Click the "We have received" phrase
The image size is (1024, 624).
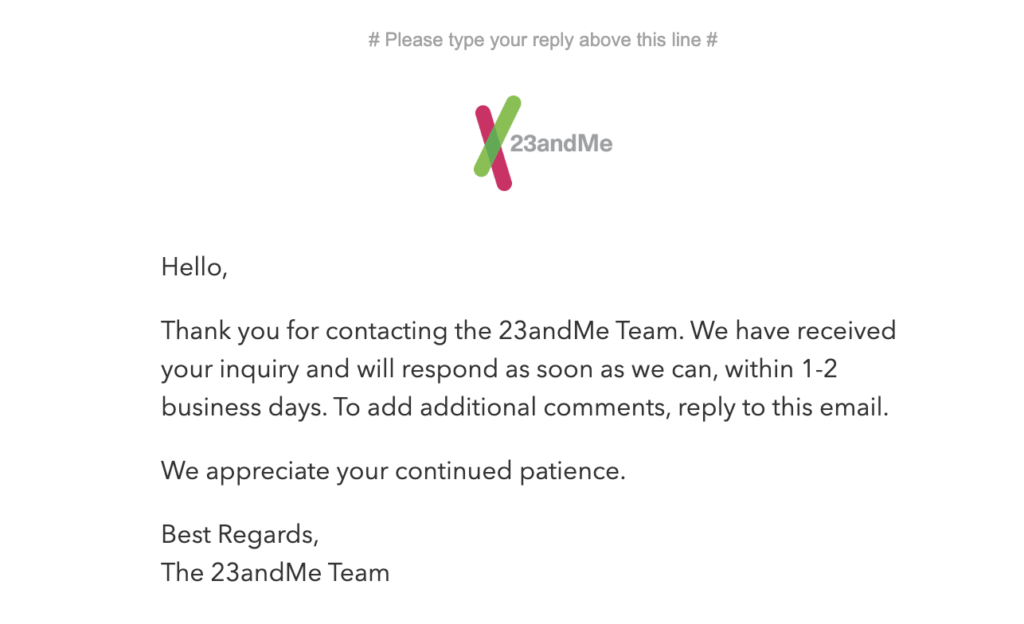[x=793, y=330]
